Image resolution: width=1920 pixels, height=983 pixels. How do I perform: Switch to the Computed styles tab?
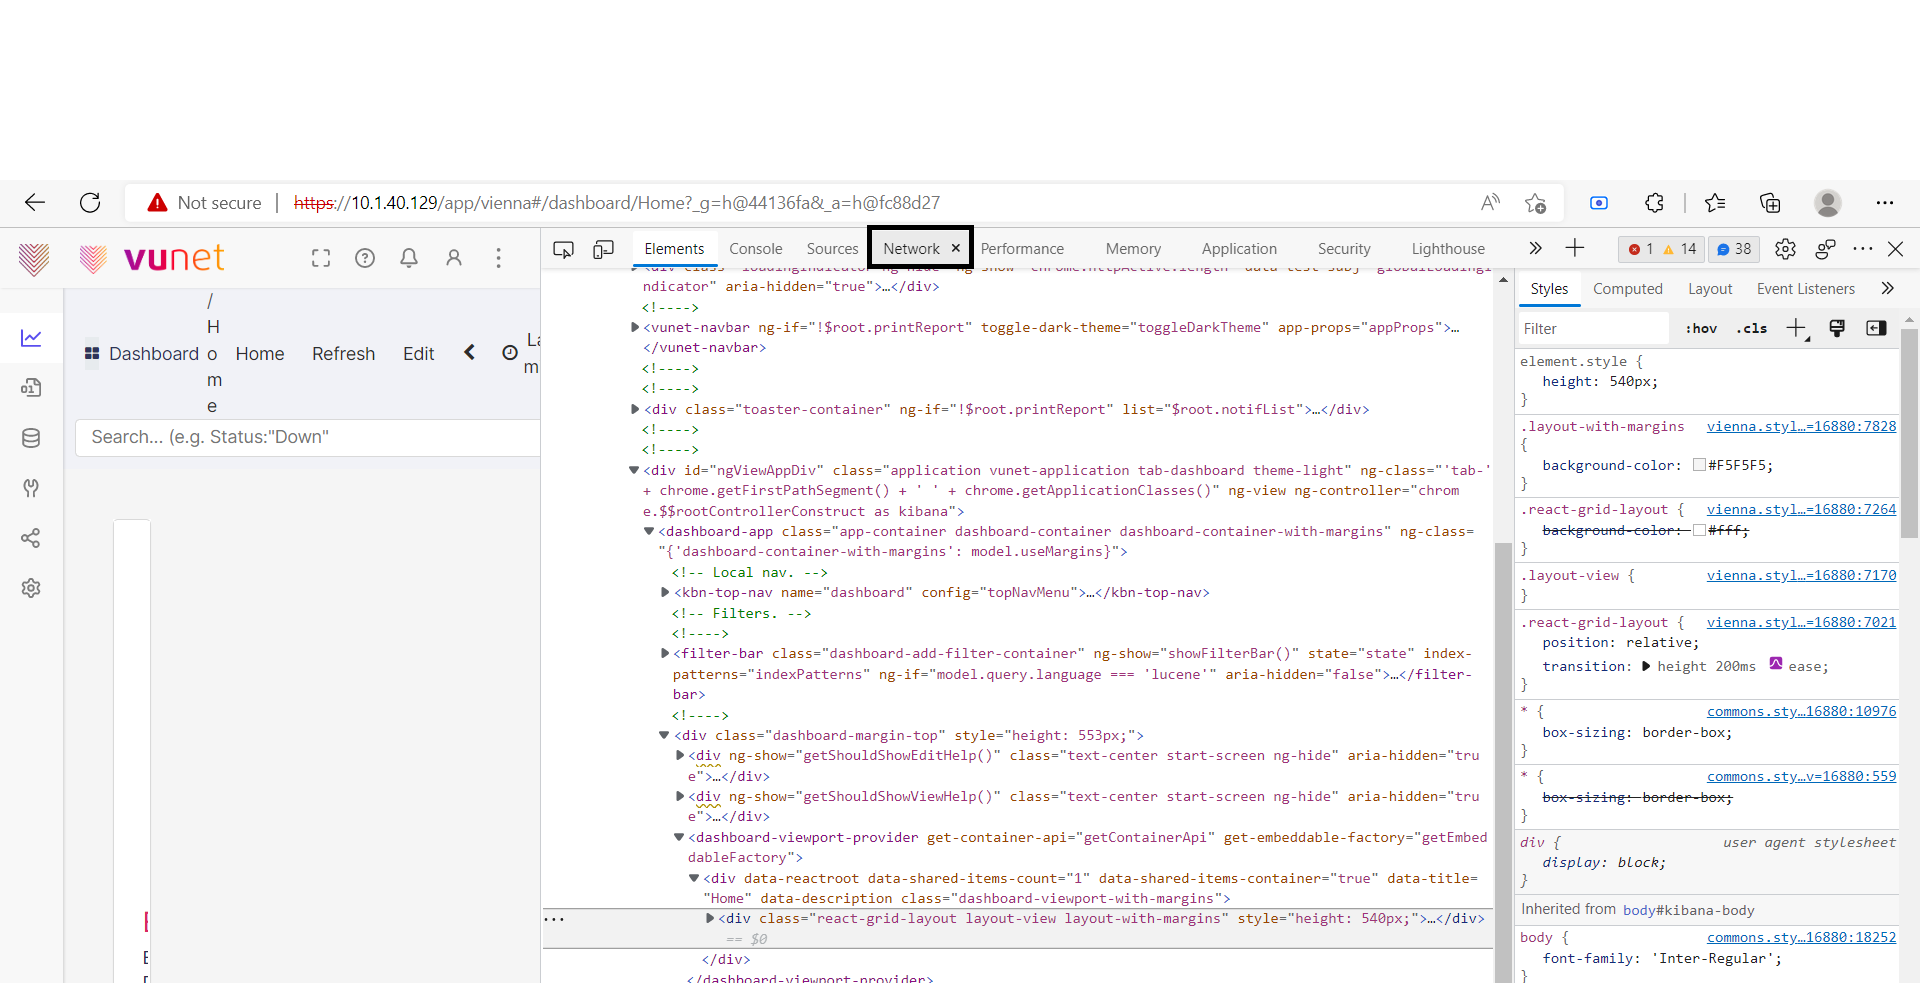point(1627,289)
